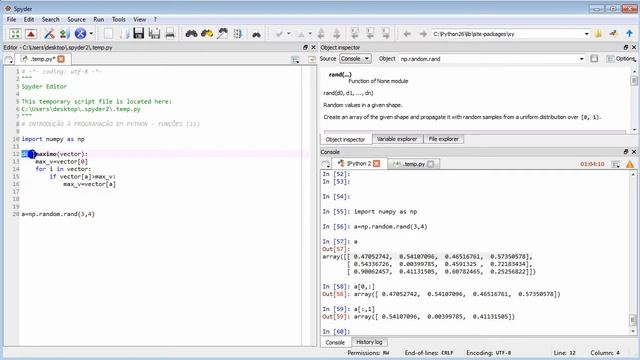Click the blue round X toolbar icon
Viewport: 640px width, 360px height.
pos(80,33)
